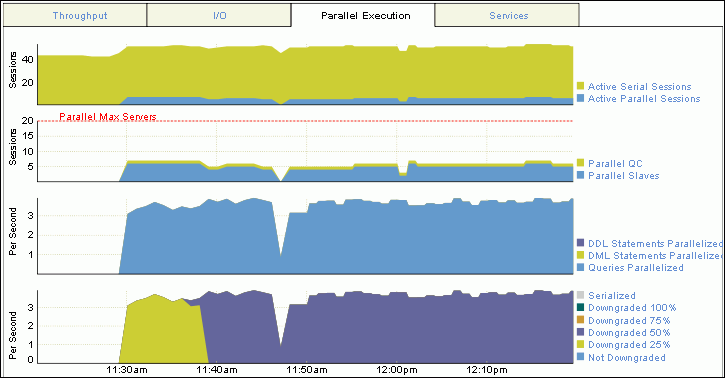Screen dimensions: 725x378
Task: Click the 12:10pm time axis label
Action: pyautogui.click(x=487, y=370)
